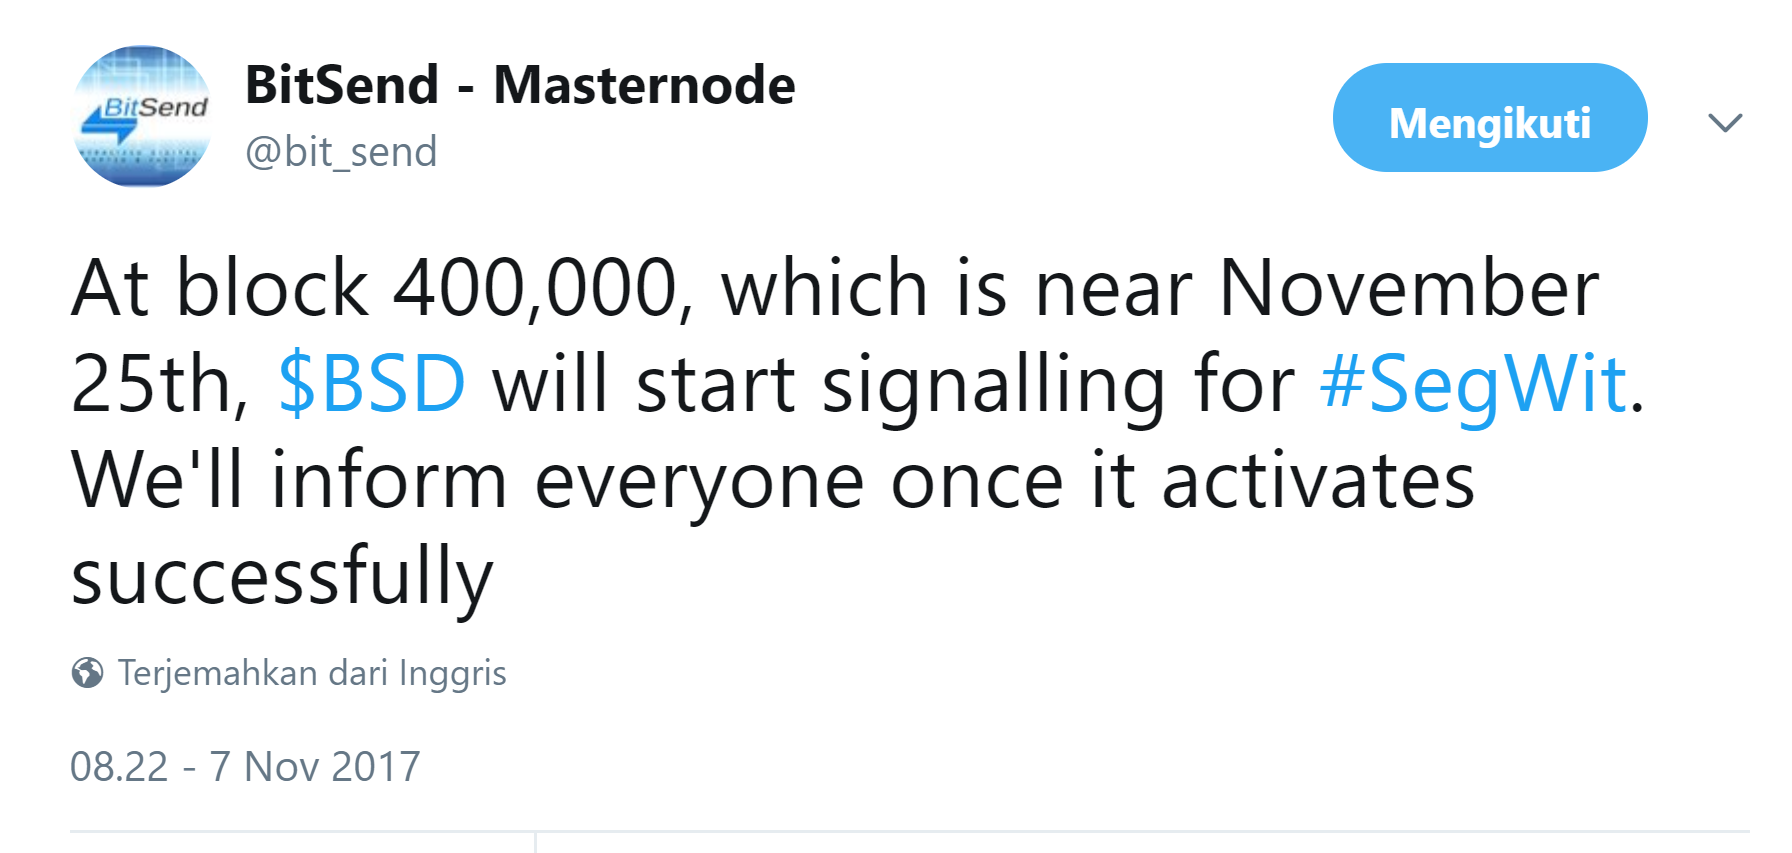
Task: Open the tweet options chevron
Action: point(1725,122)
